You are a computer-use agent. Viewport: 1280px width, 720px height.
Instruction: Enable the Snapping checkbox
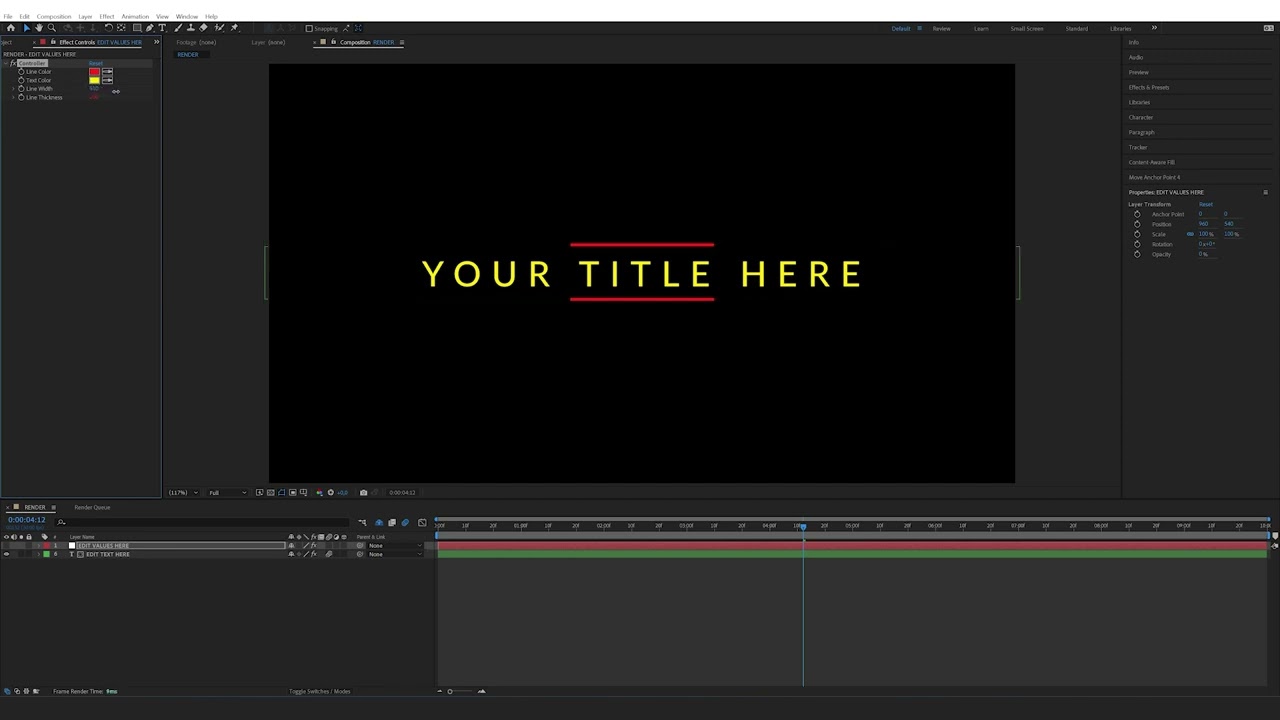tap(309, 28)
